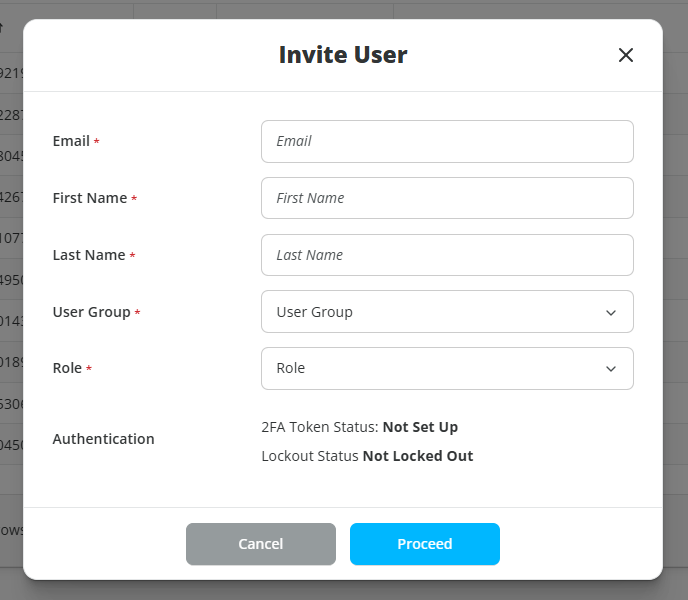Click the Email field label
The image size is (688, 600).
[71, 141]
